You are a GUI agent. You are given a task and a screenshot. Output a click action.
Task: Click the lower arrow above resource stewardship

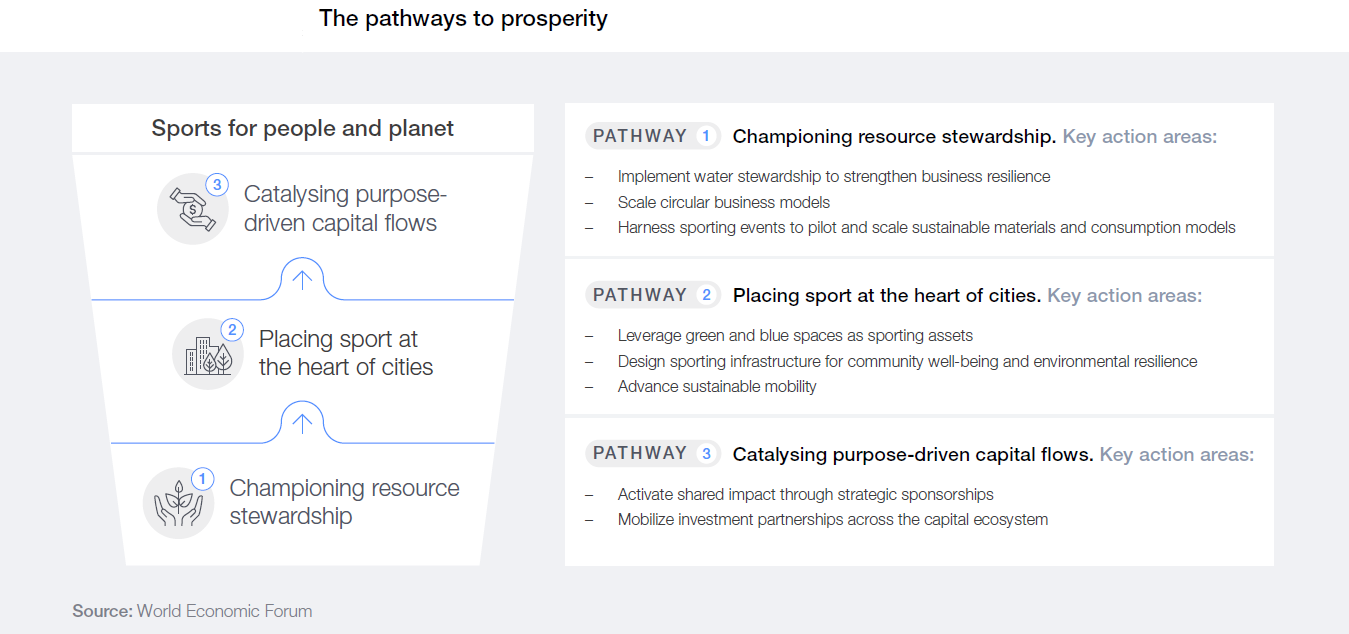click(302, 423)
